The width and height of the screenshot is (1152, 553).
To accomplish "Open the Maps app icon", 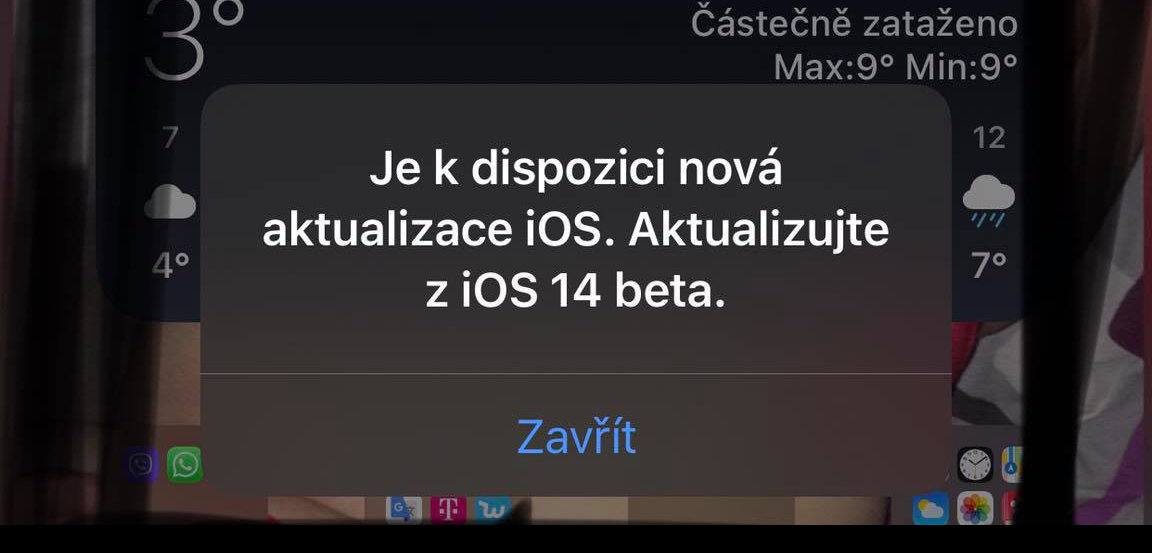I will [1012, 464].
